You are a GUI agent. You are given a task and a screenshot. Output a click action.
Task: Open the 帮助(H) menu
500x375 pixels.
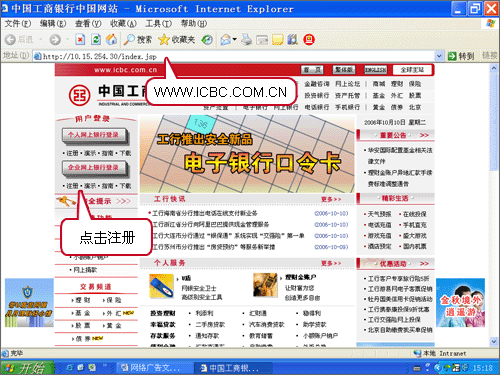(x=194, y=24)
